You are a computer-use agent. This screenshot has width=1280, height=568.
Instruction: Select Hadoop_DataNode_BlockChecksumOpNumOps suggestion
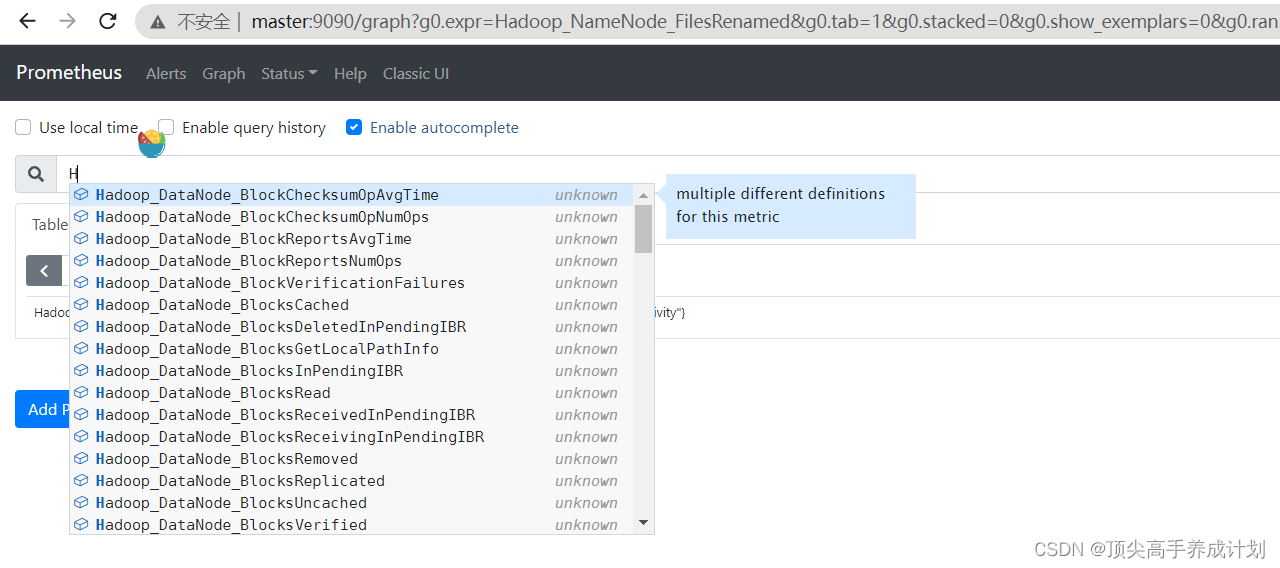point(352,217)
